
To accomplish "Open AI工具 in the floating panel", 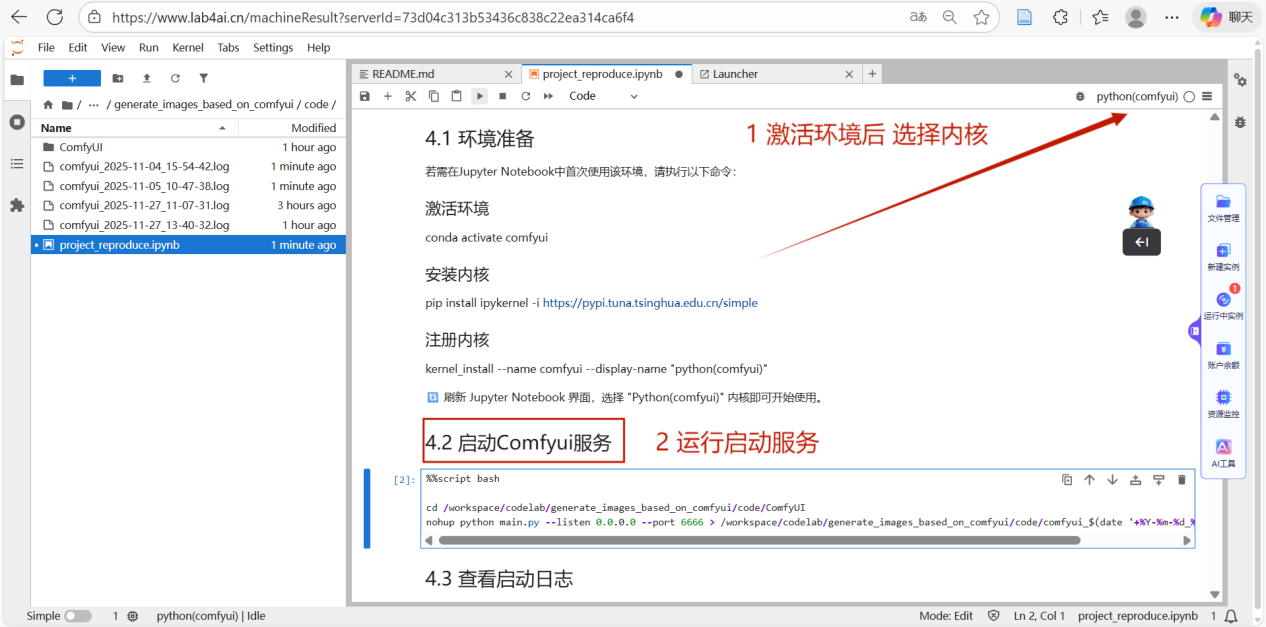I will [x=1223, y=453].
